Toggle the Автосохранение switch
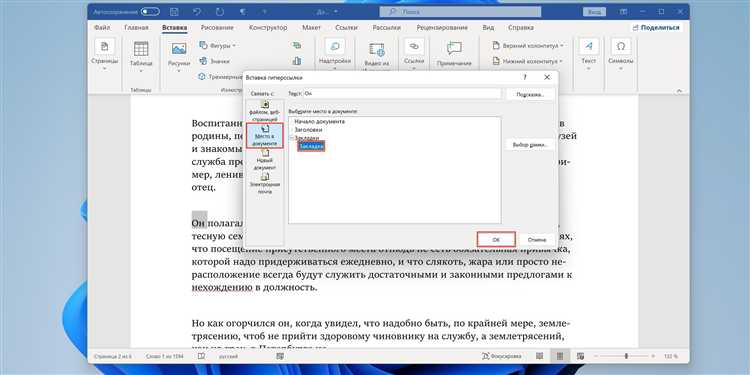The width and height of the screenshot is (750, 375). tap(150, 11)
